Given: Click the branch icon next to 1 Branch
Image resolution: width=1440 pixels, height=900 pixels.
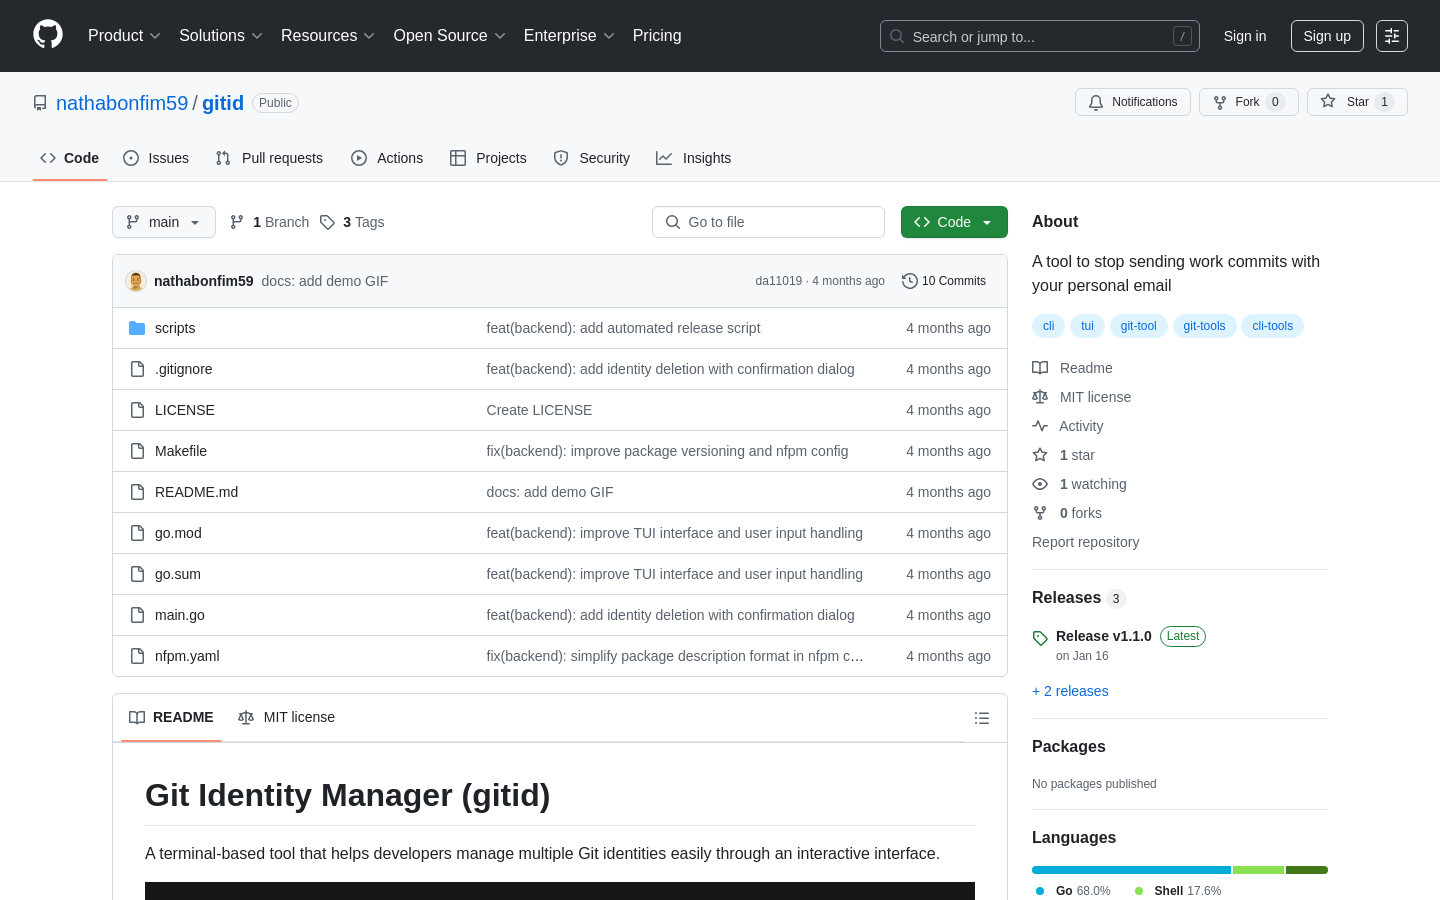Looking at the screenshot, I should [237, 222].
